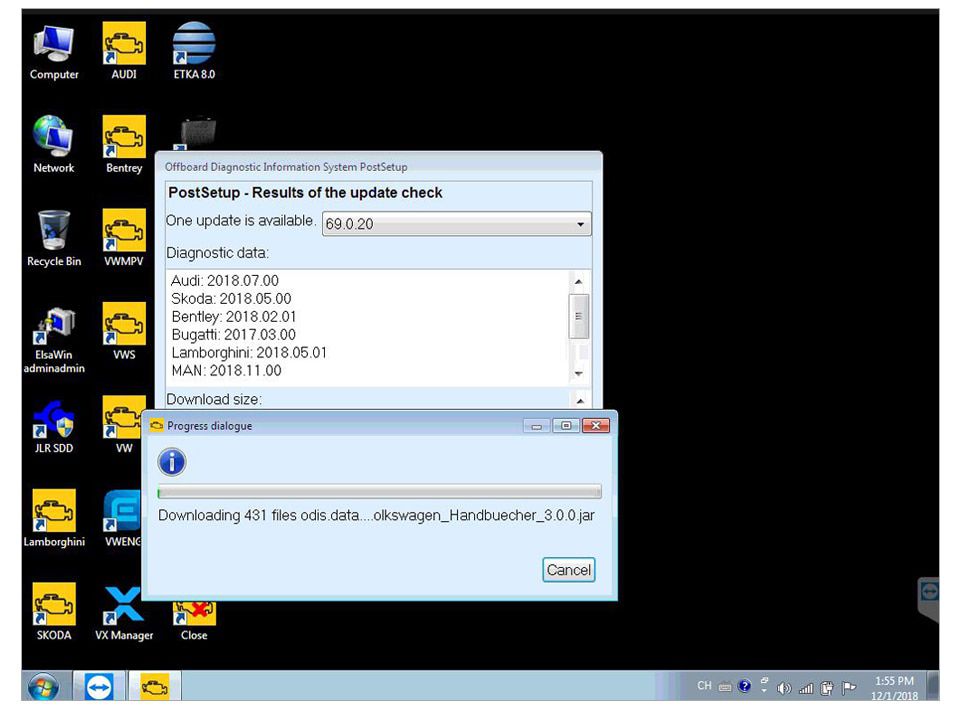The height and width of the screenshot is (725, 960).
Task: Cancel the download in Progress dialogue
Action: click(568, 570)
